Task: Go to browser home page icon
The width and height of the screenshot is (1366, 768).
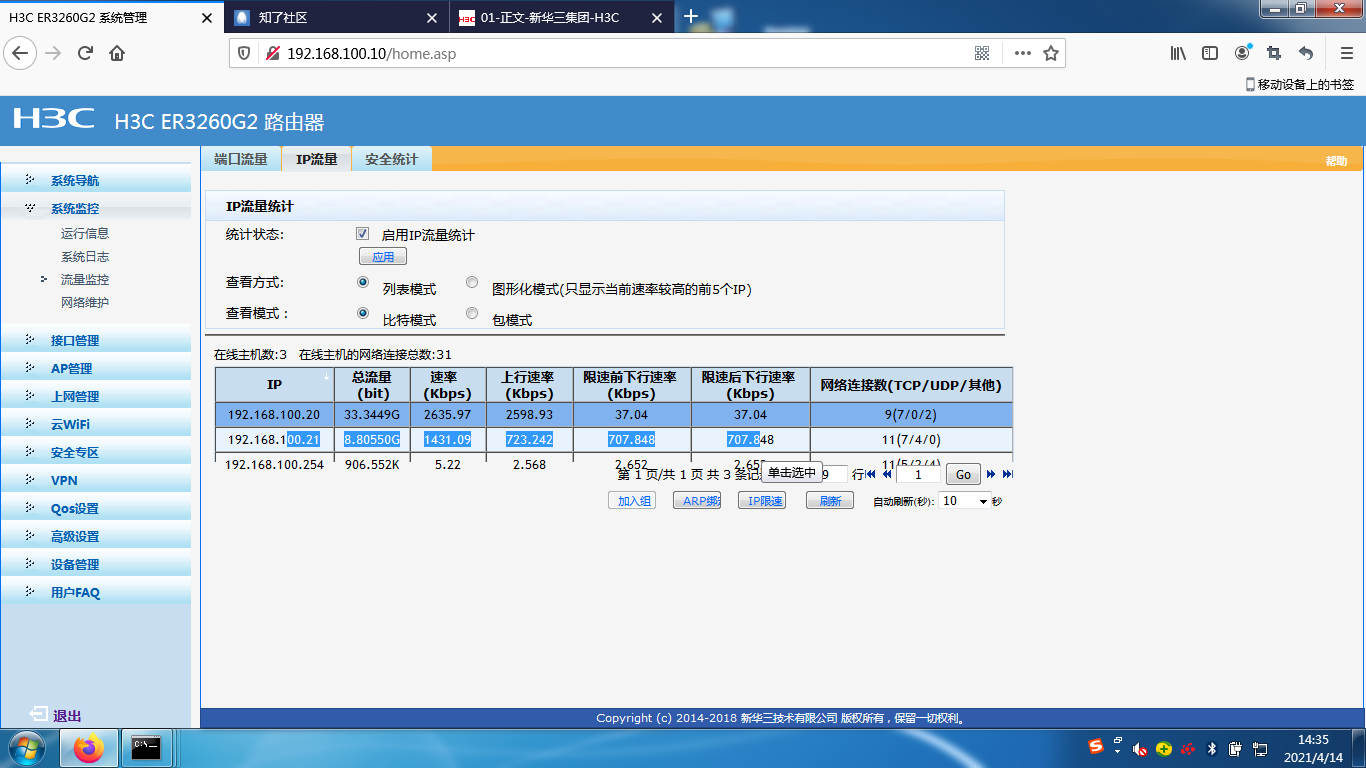Action: [x=117, y=53]
